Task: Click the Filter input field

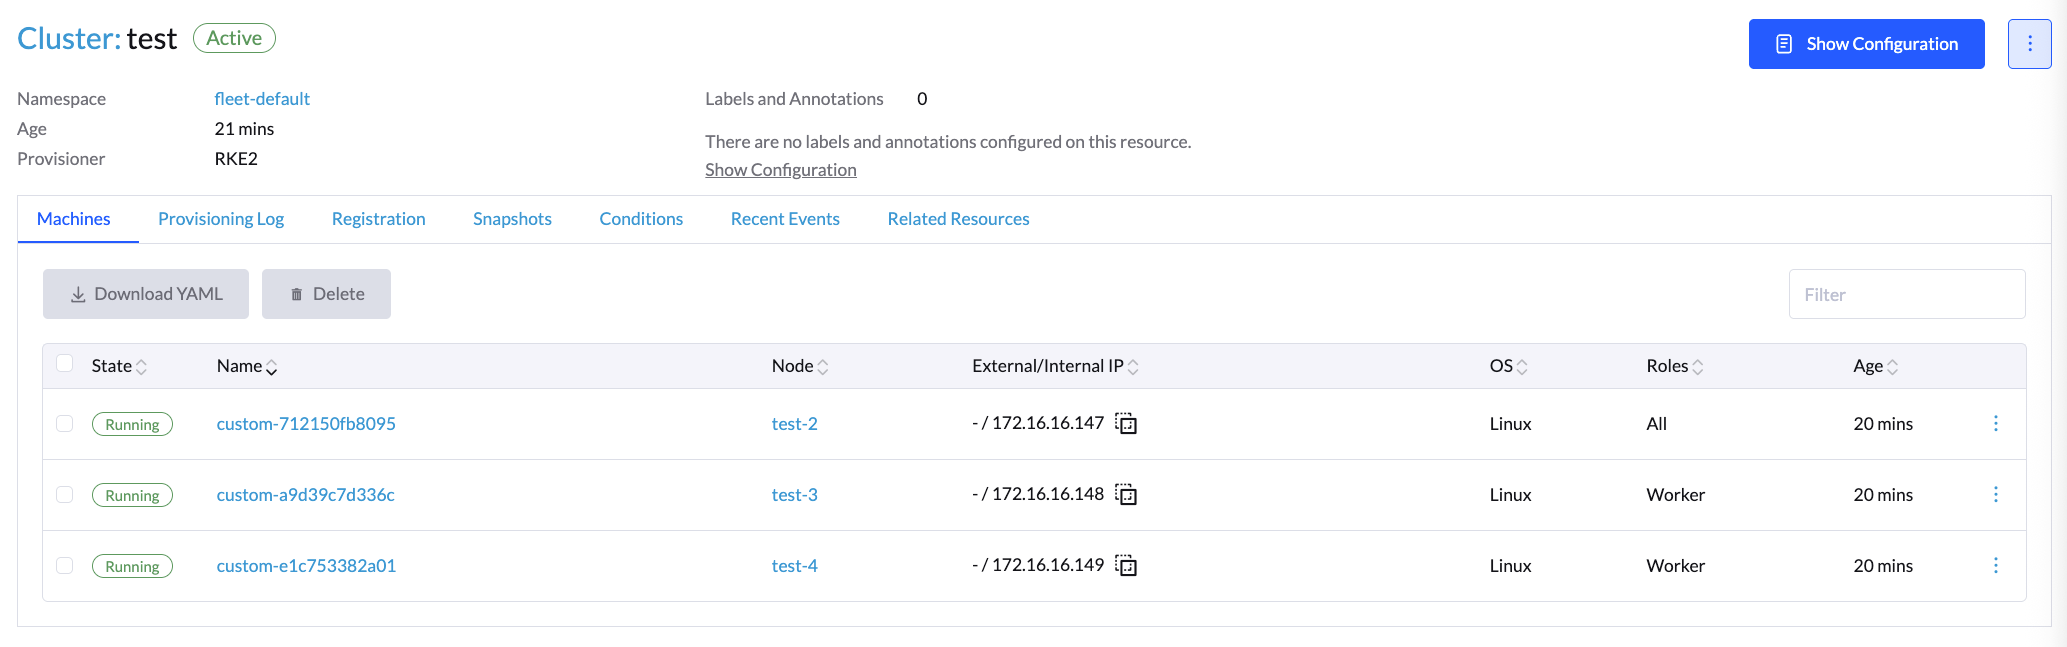Action: click(1906, 294)
